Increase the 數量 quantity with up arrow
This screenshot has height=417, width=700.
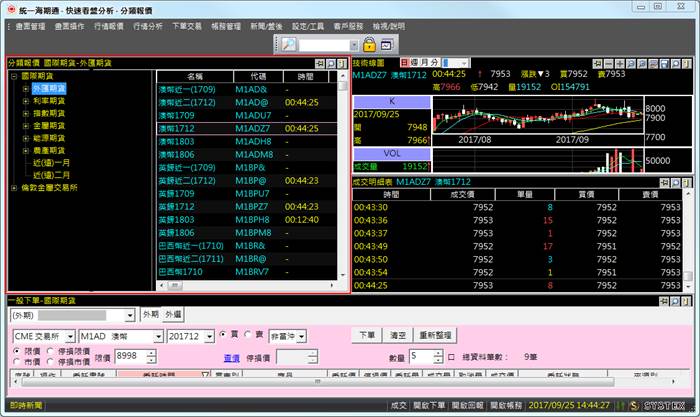click(438, 354)
